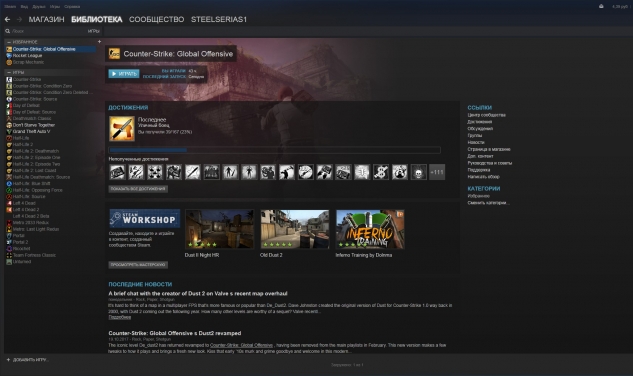Open the Old Dust 2 workshop thumbnail
Image resolution: width=633 pixels, height=376 pixels.
pos(295,229)
